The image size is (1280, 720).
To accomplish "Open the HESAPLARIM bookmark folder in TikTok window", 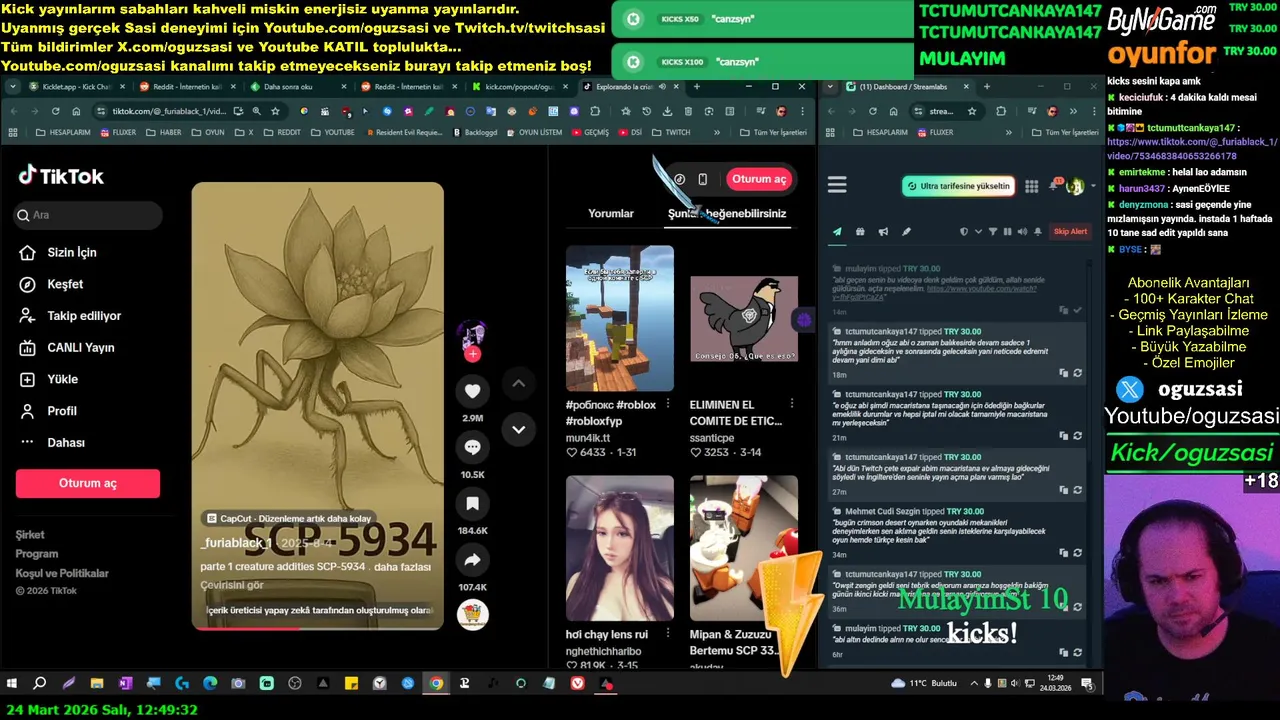I will tap(62, 132).
